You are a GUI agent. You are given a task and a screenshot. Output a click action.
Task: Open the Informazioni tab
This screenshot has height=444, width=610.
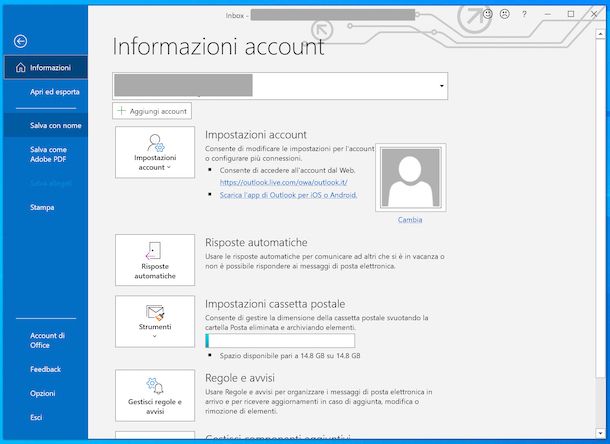click(46, 68)
